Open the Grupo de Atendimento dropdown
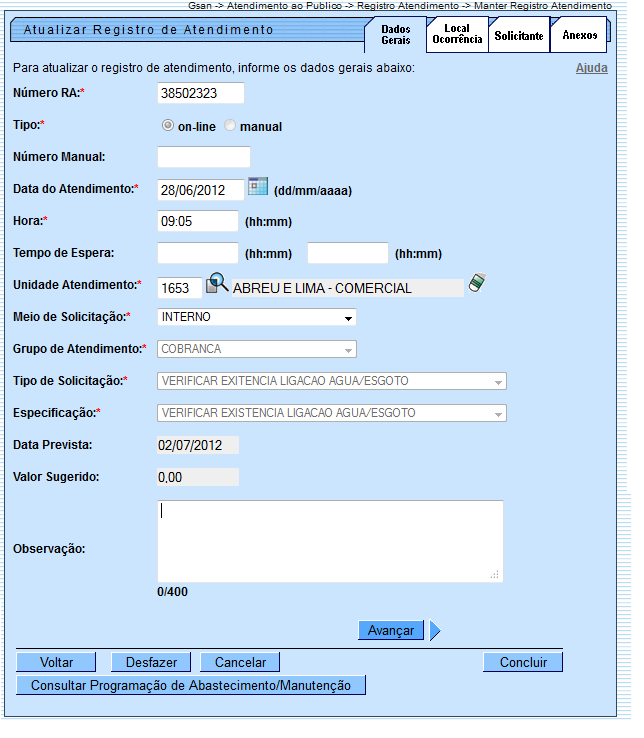Screen dimensions: 644x738 pyautogui.click(x=257, y=349)
